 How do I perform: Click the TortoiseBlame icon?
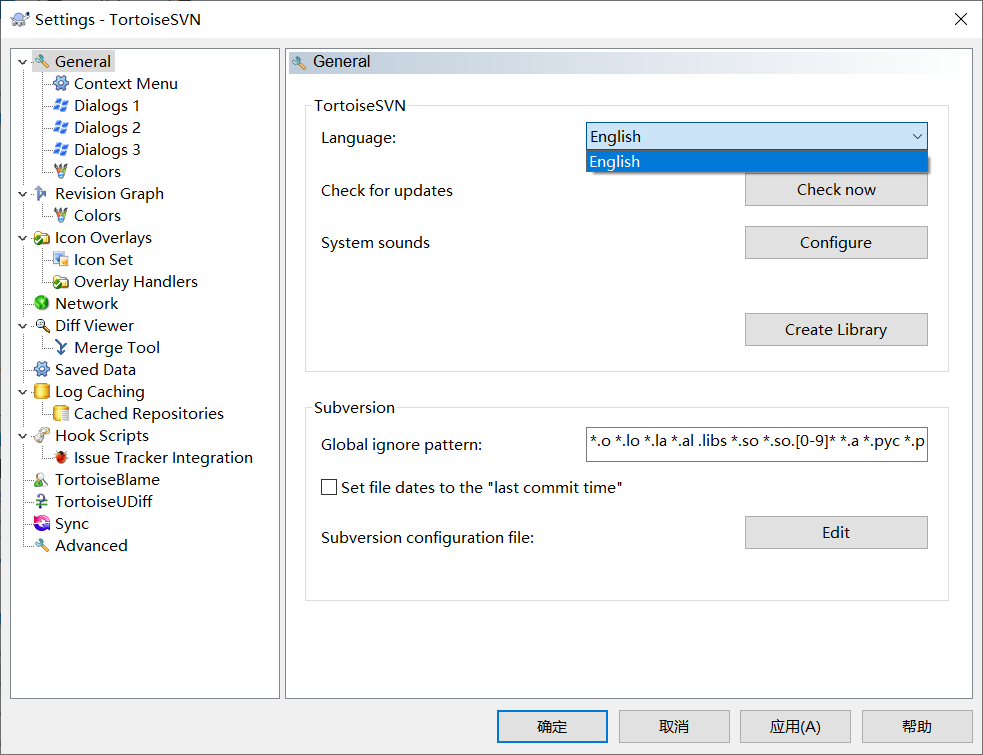[x=41, y=480]
